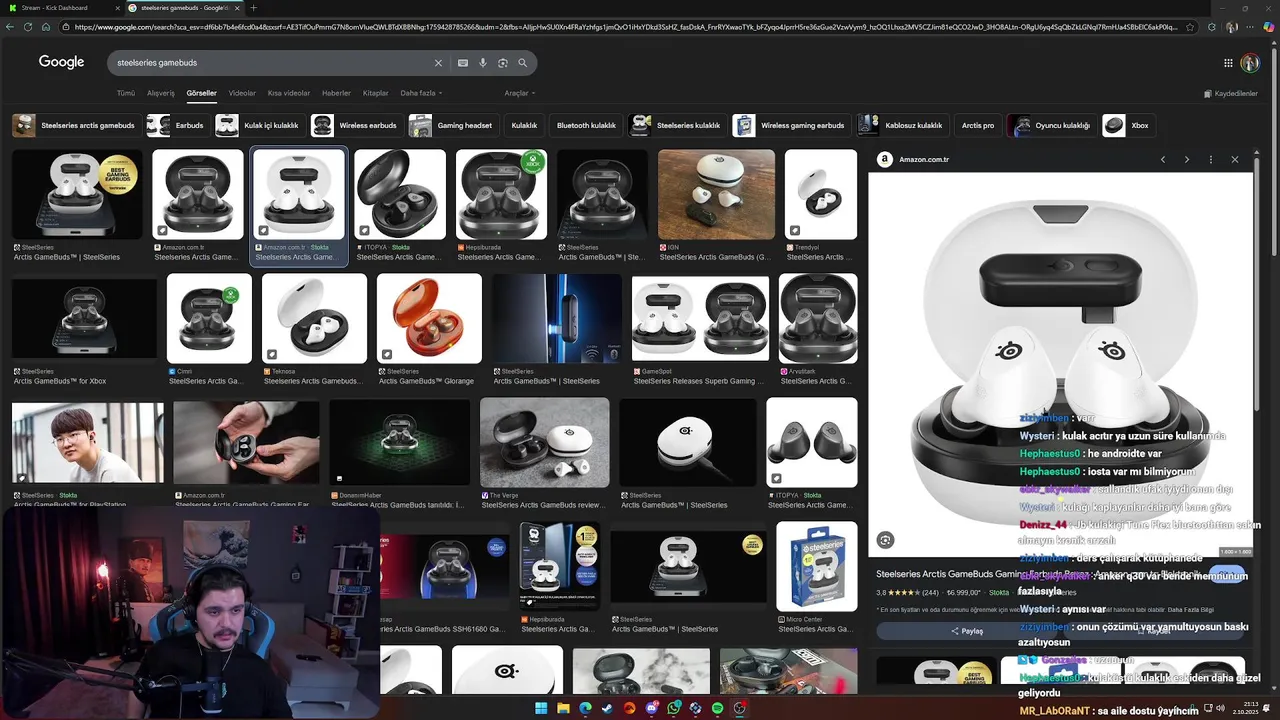Select Kulak içi kulaklık filter chip
Viewport: 1280px width, 720px height.
pos(259,125)
